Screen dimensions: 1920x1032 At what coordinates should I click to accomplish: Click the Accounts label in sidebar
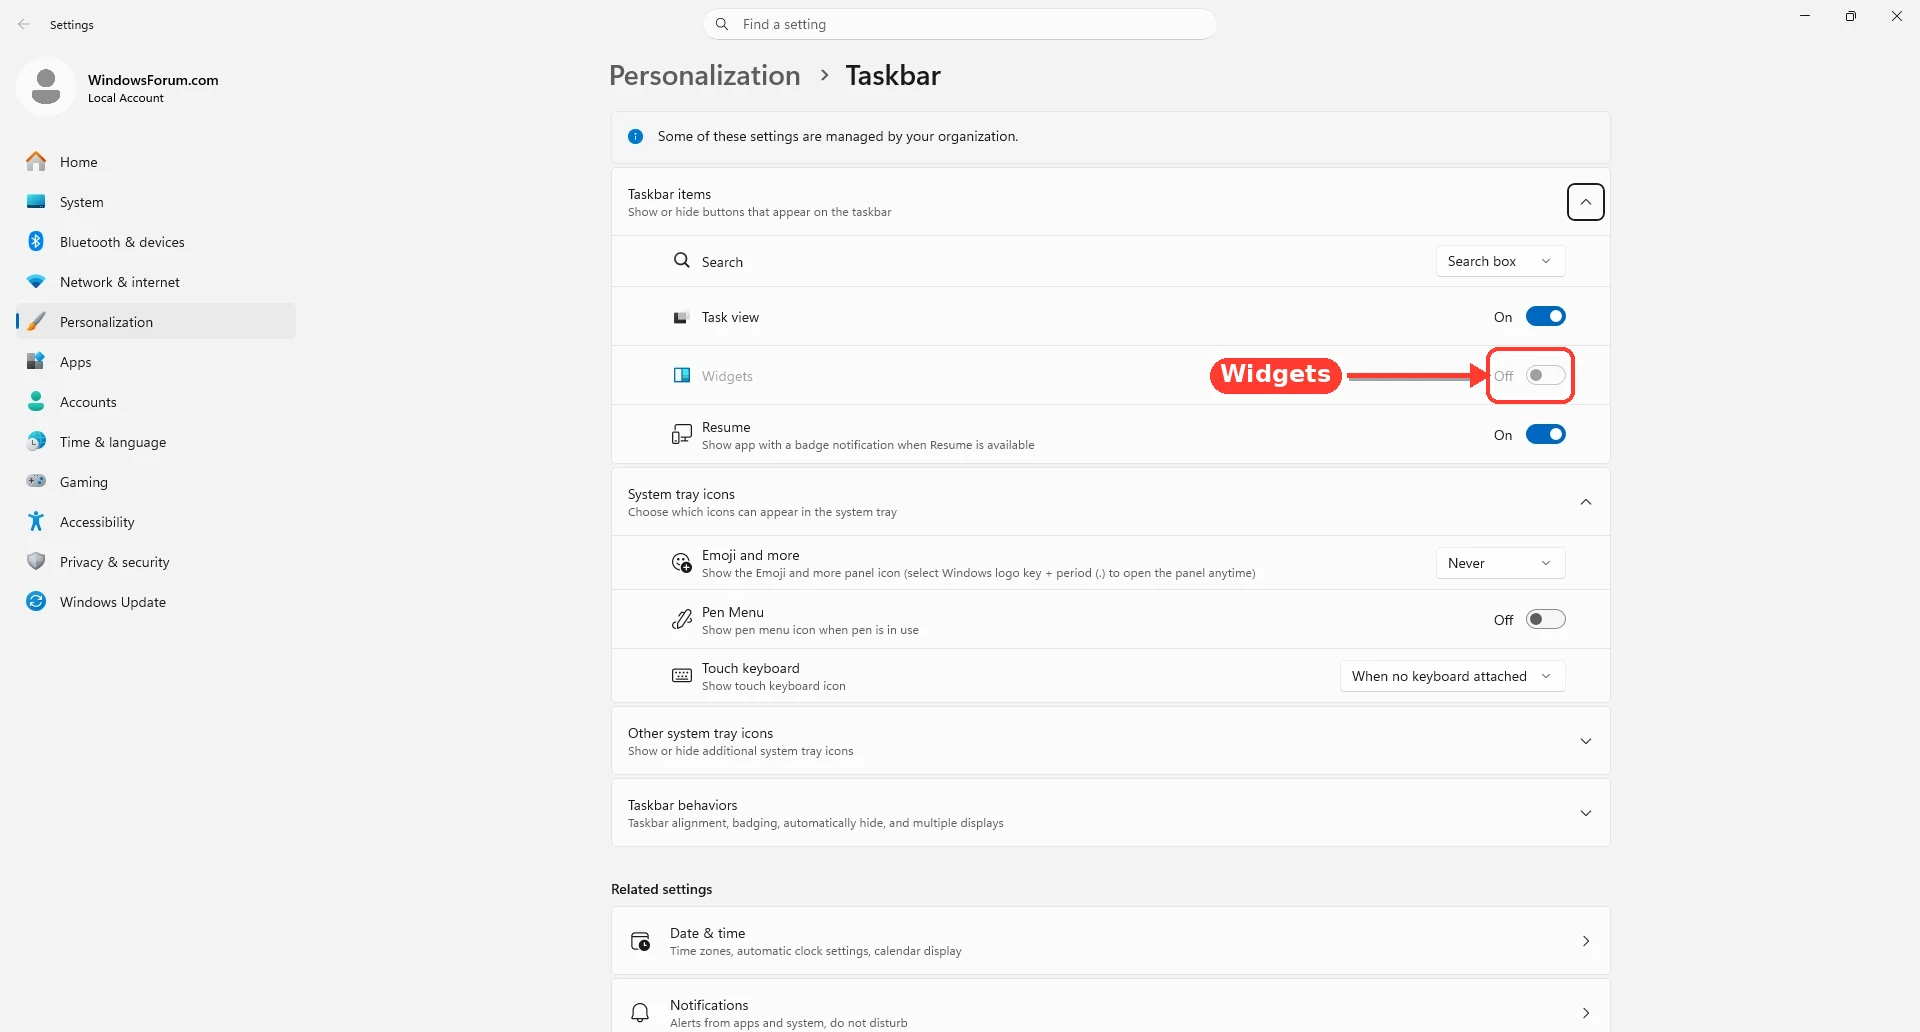tap(88, 402)
